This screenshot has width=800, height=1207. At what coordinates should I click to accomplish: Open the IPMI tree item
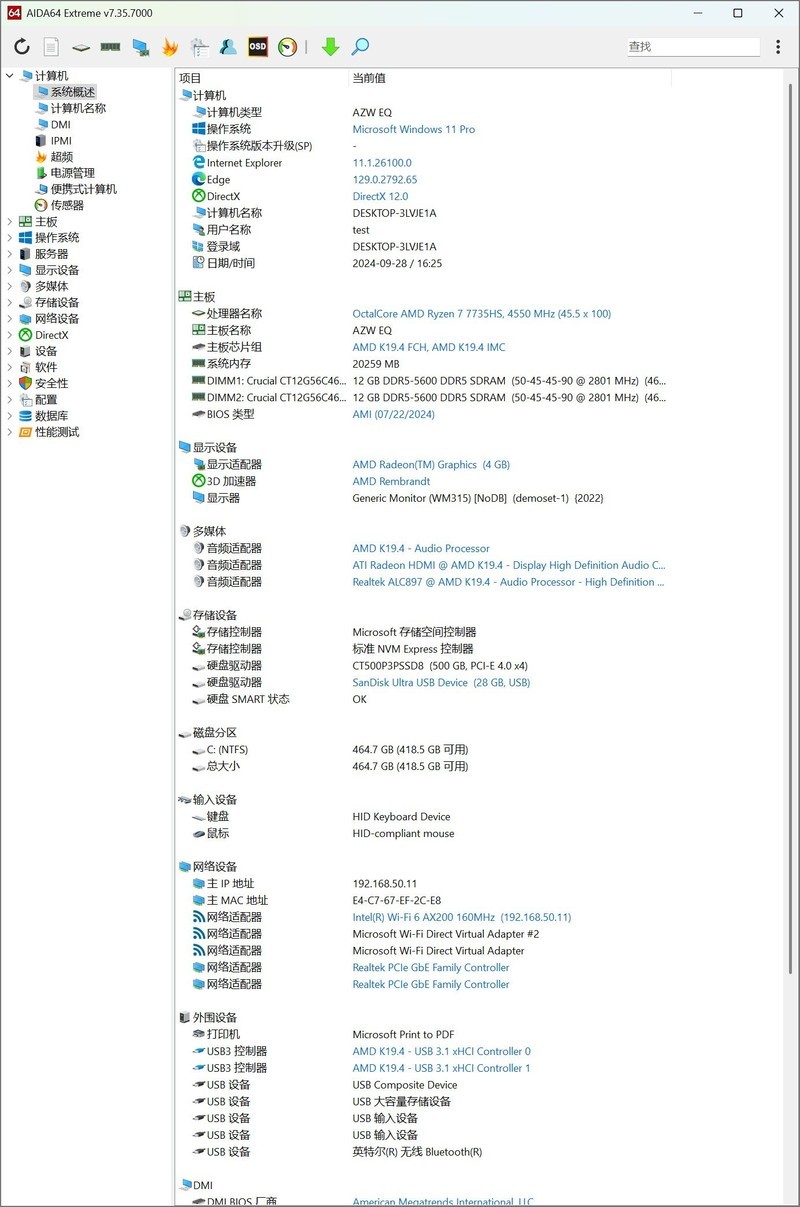coord(61,141)
